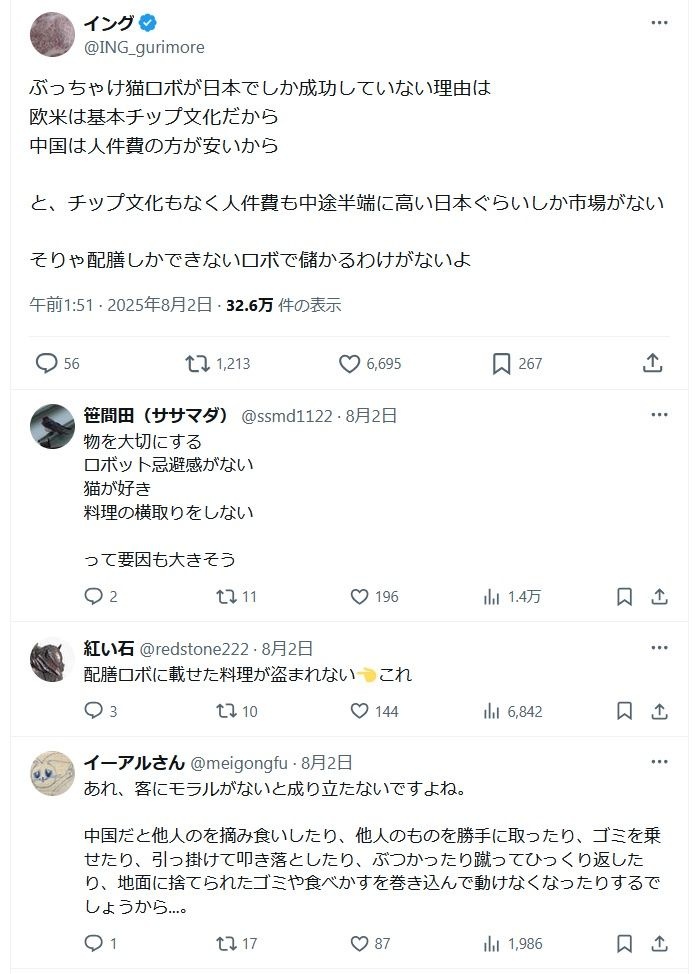The image size is (695, 974).
Task: Reply to ING's main post
Action: click(46, 364)
